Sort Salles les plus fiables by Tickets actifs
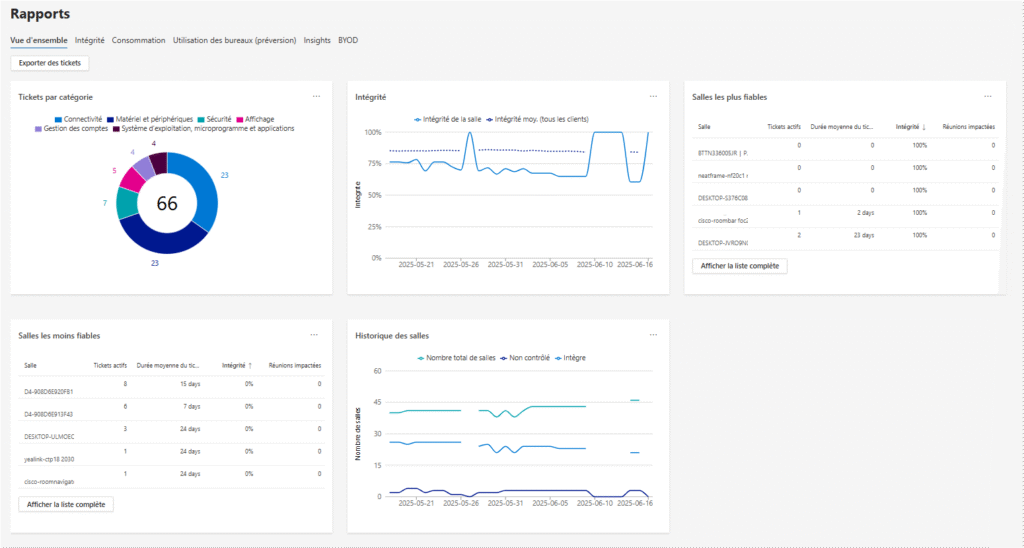1024x548 pixels. 784,127
